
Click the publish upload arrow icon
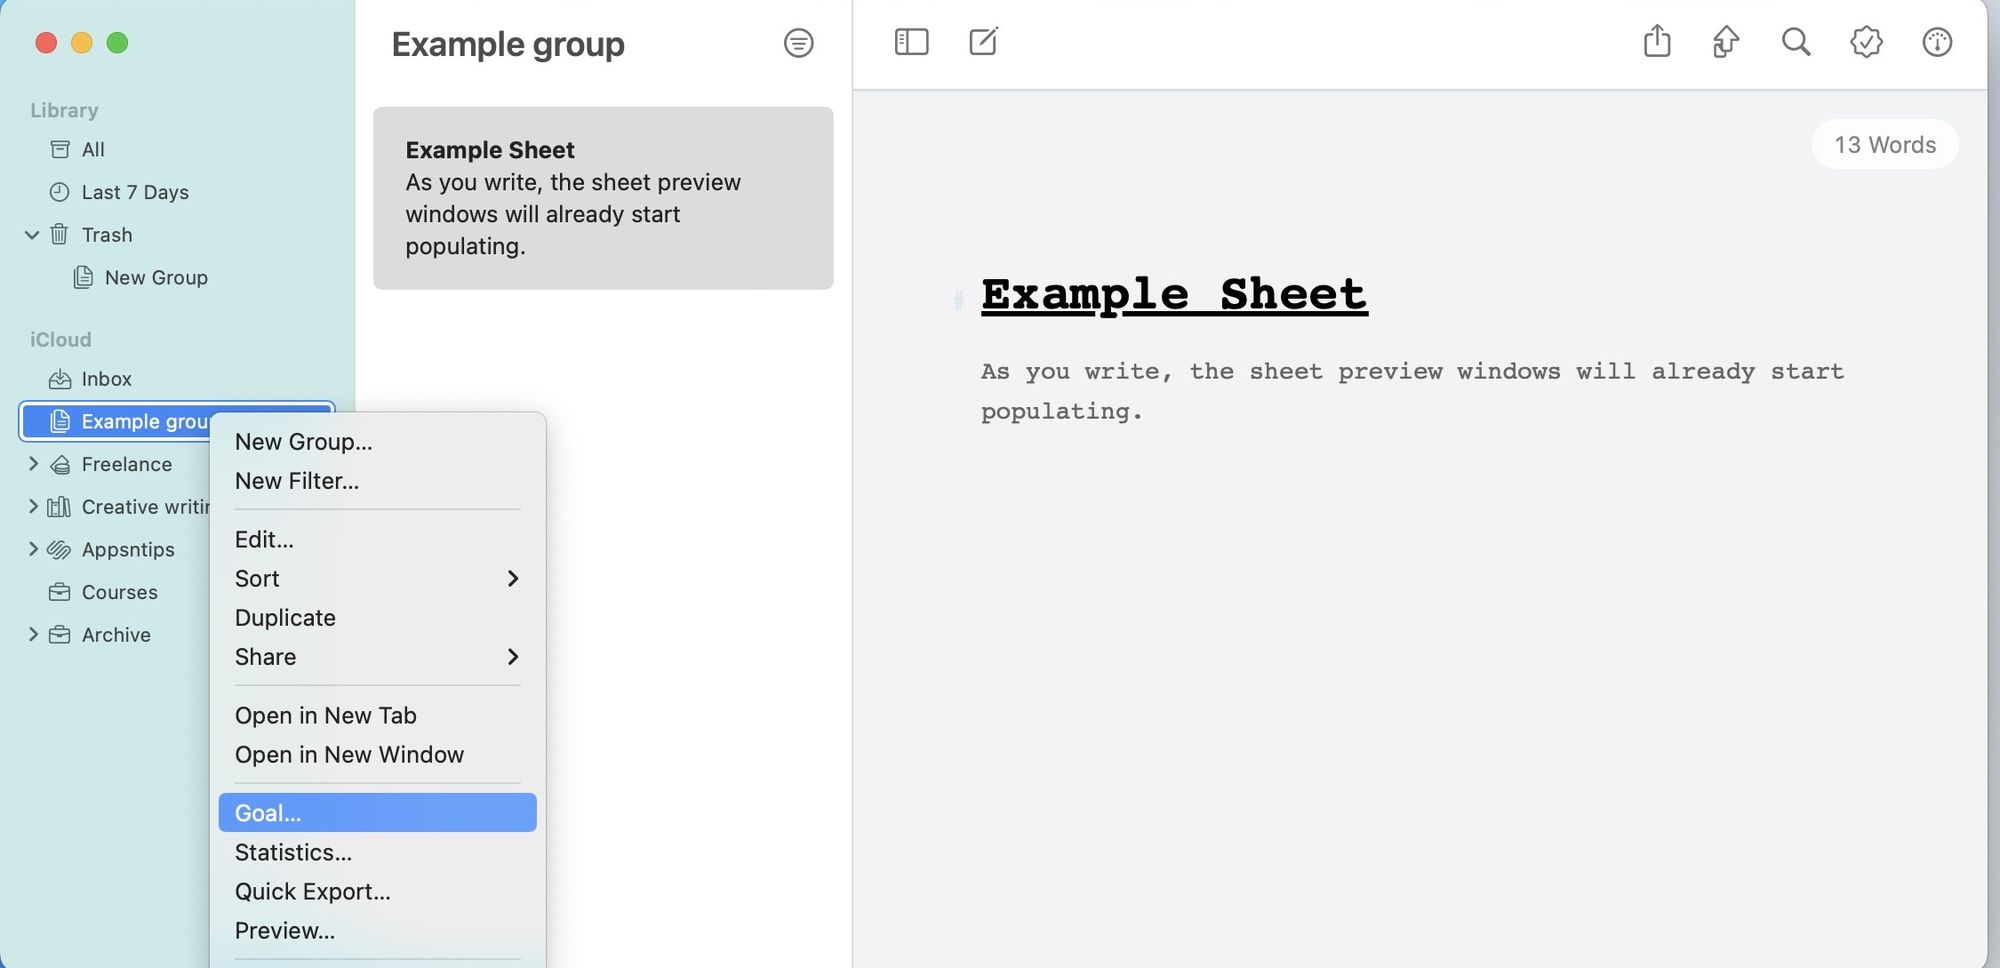pos(1726,42)
